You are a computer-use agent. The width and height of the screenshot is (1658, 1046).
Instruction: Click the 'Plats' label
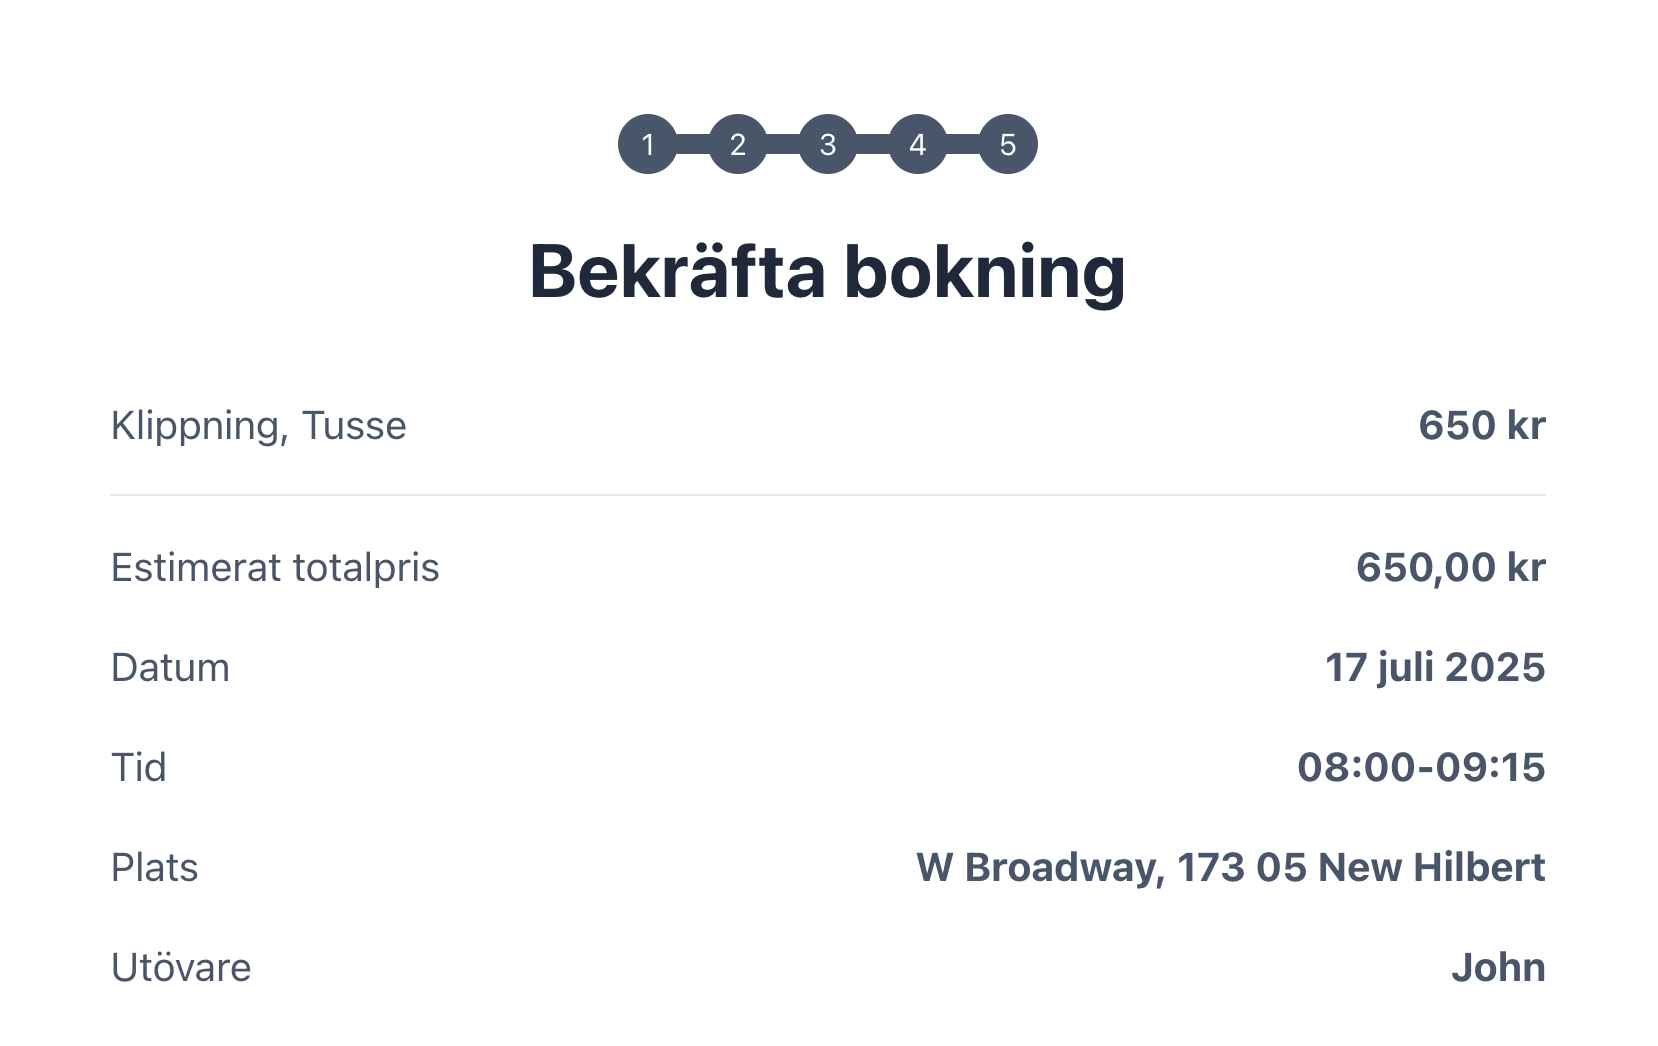(155, 868)
